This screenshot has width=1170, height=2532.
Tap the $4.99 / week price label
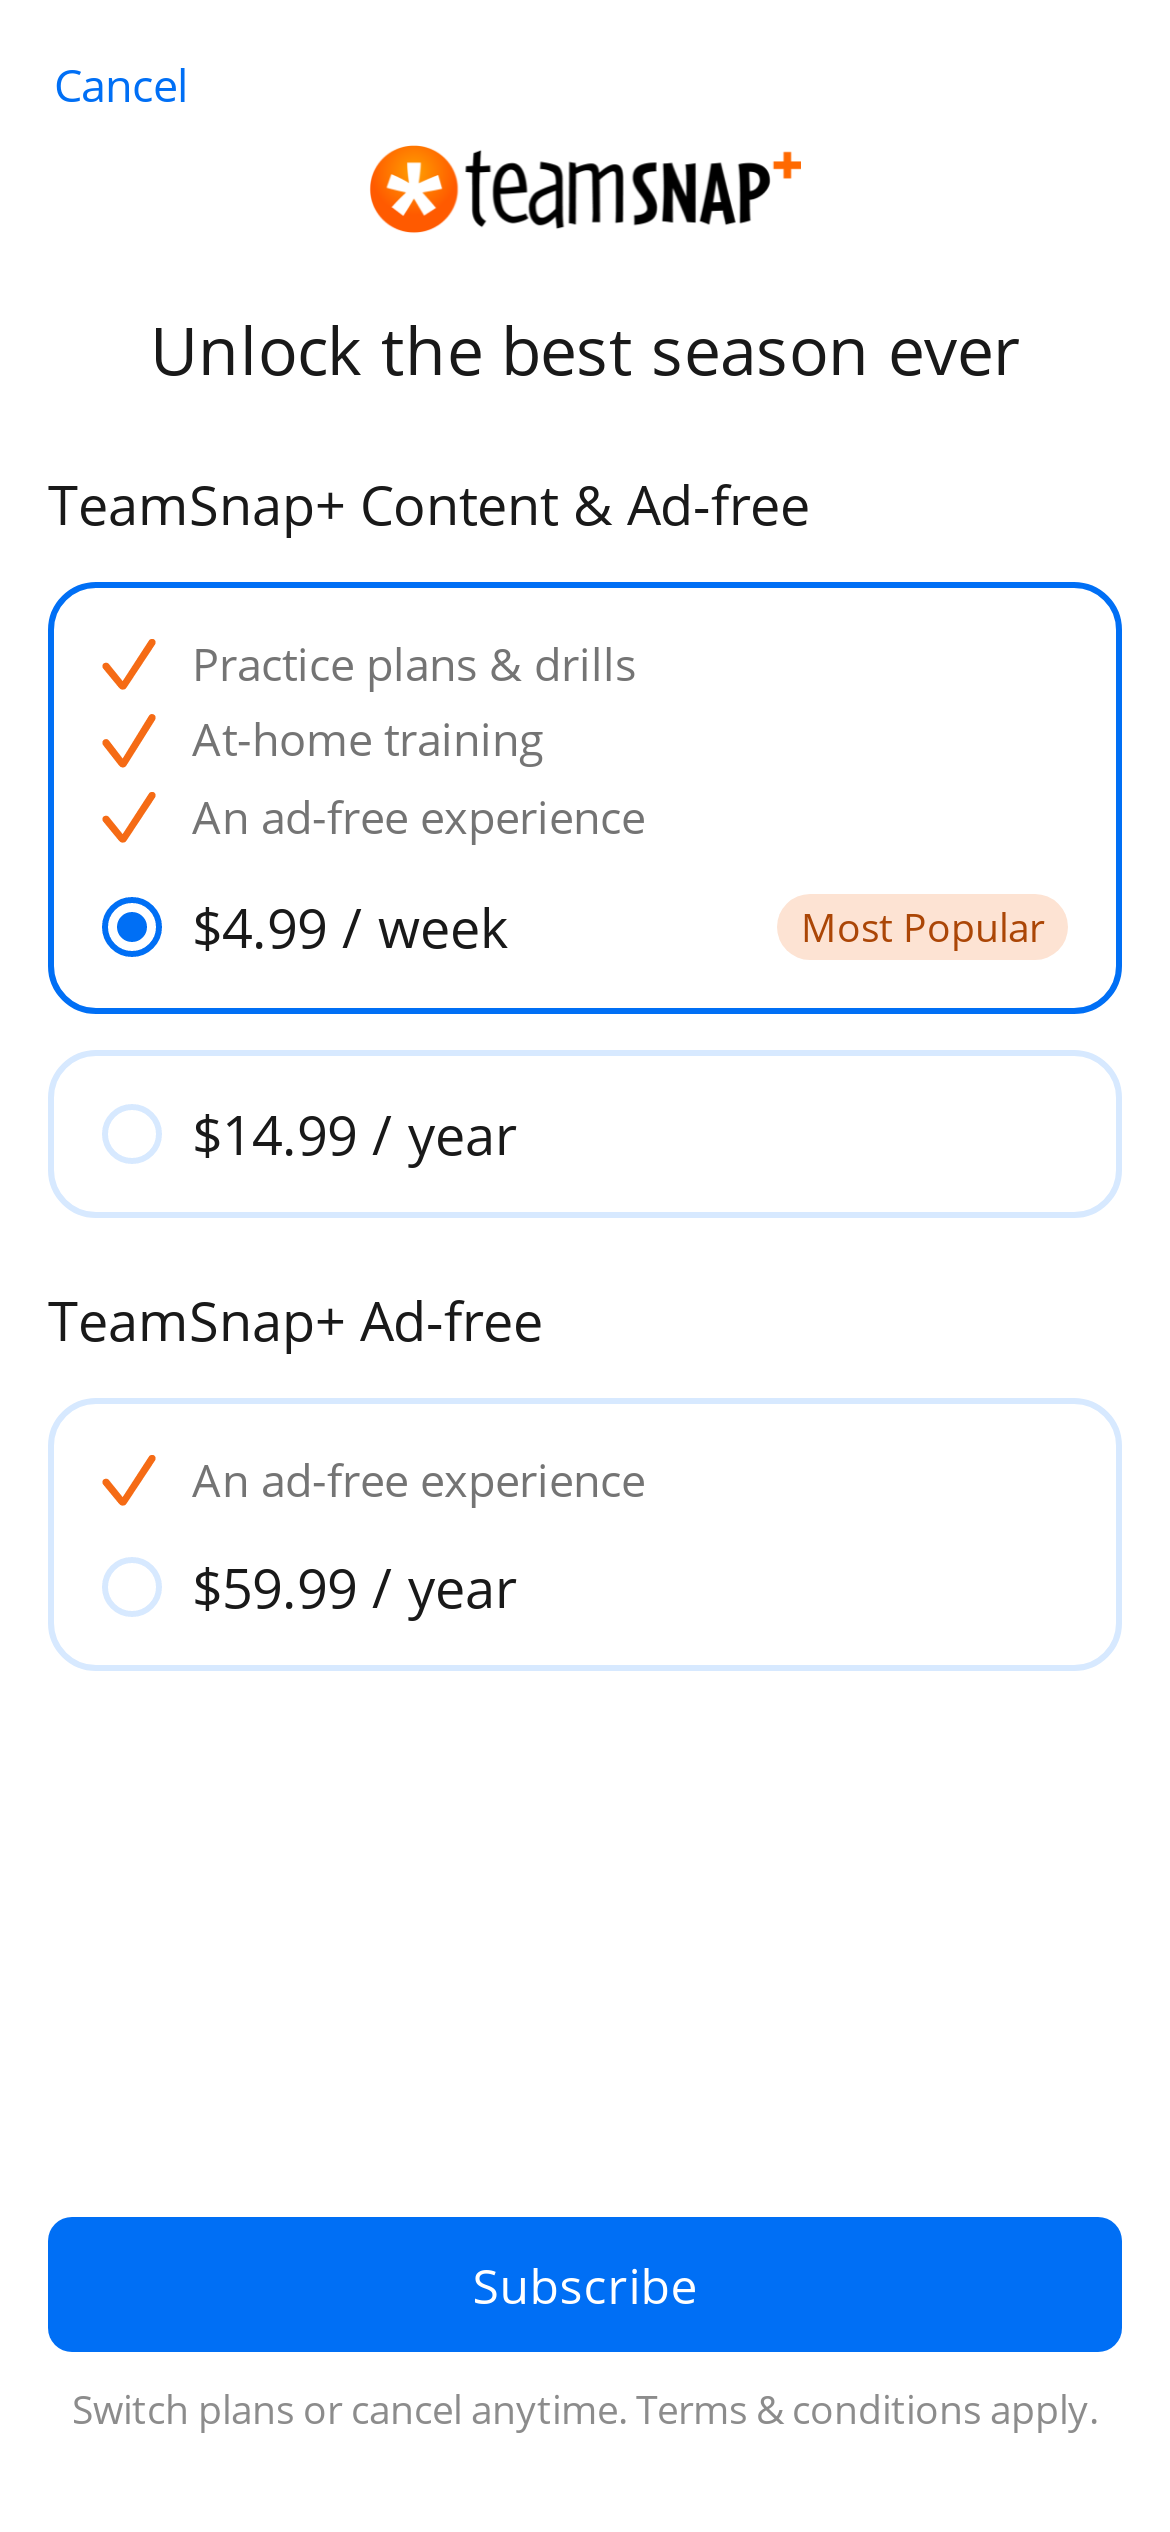(x=350, y=929)
